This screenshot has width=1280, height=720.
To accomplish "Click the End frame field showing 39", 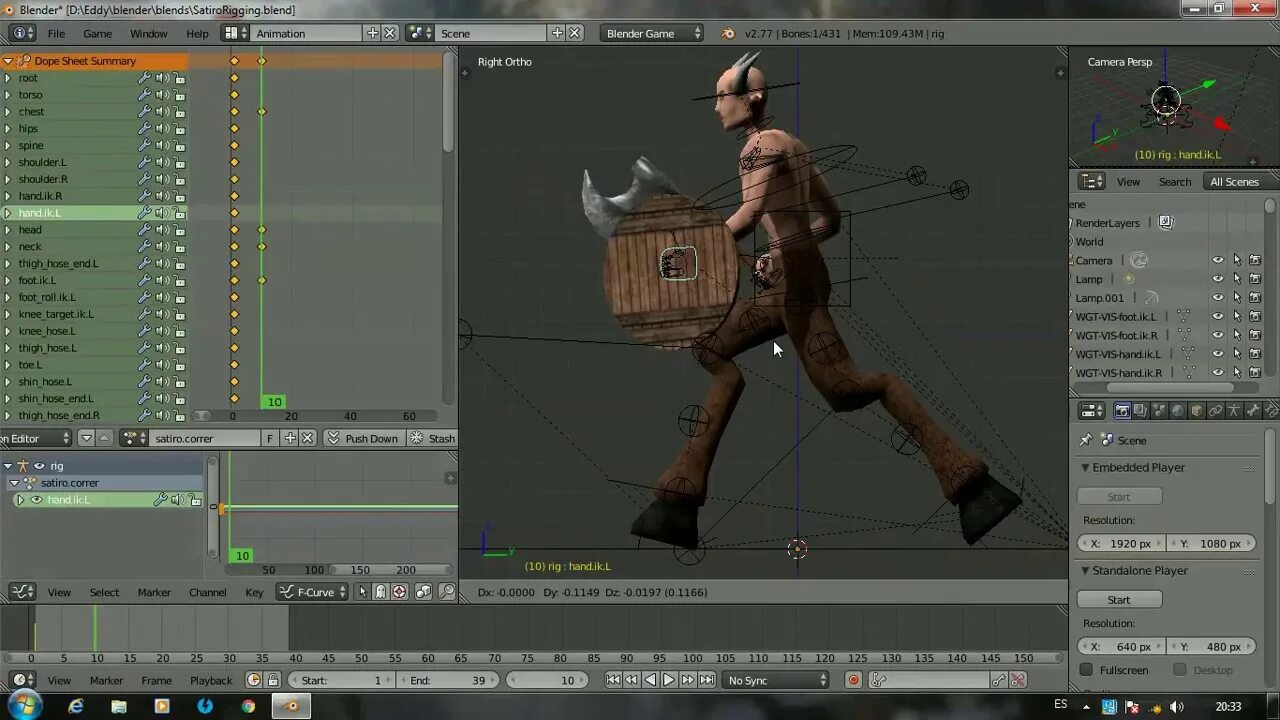I will pyautogui.click(x=448, y=680).
